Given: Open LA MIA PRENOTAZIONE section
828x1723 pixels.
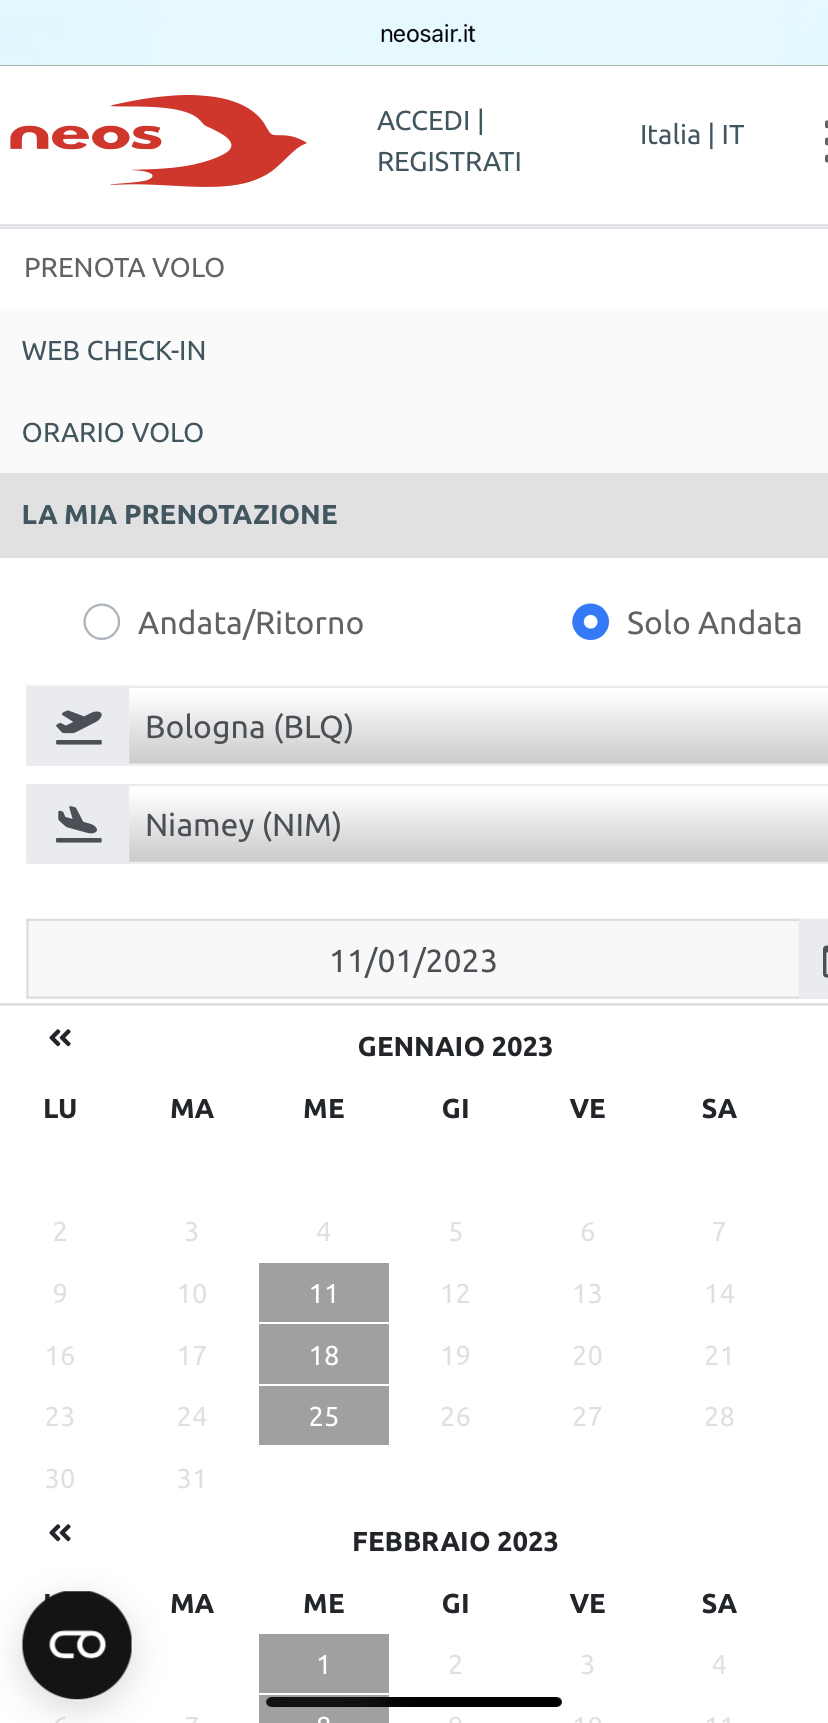Looking at the screenshot, I should 180,515.
